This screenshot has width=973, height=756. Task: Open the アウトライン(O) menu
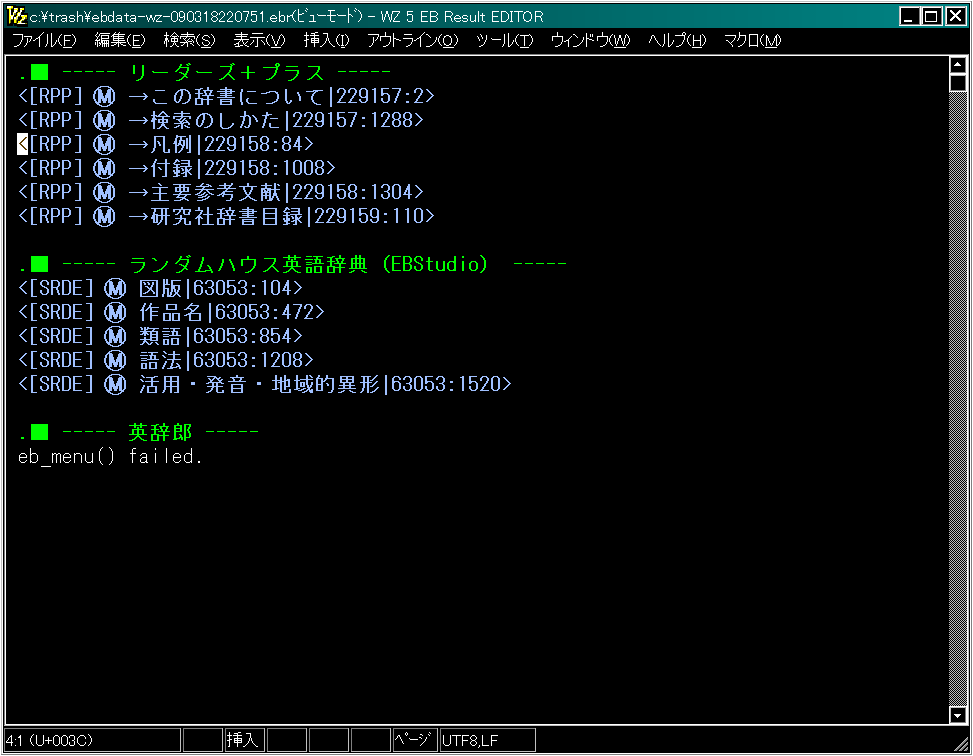(412, 40)
